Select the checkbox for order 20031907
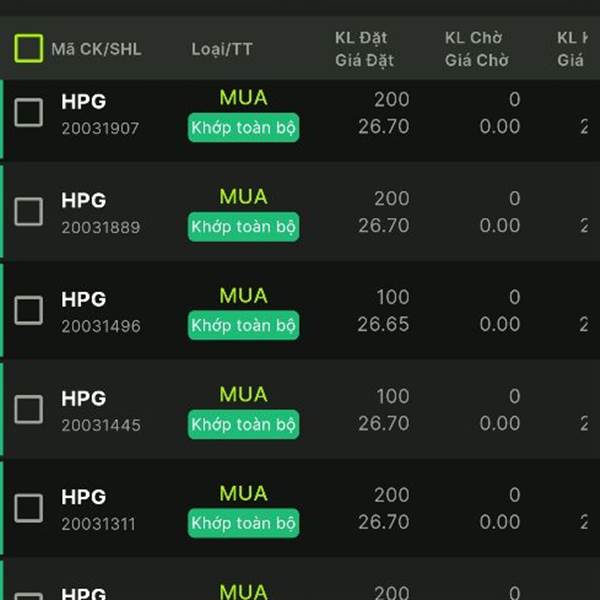The width and height of the screenshot is (600, 600). pyautogui.click(x=29, y=113)
